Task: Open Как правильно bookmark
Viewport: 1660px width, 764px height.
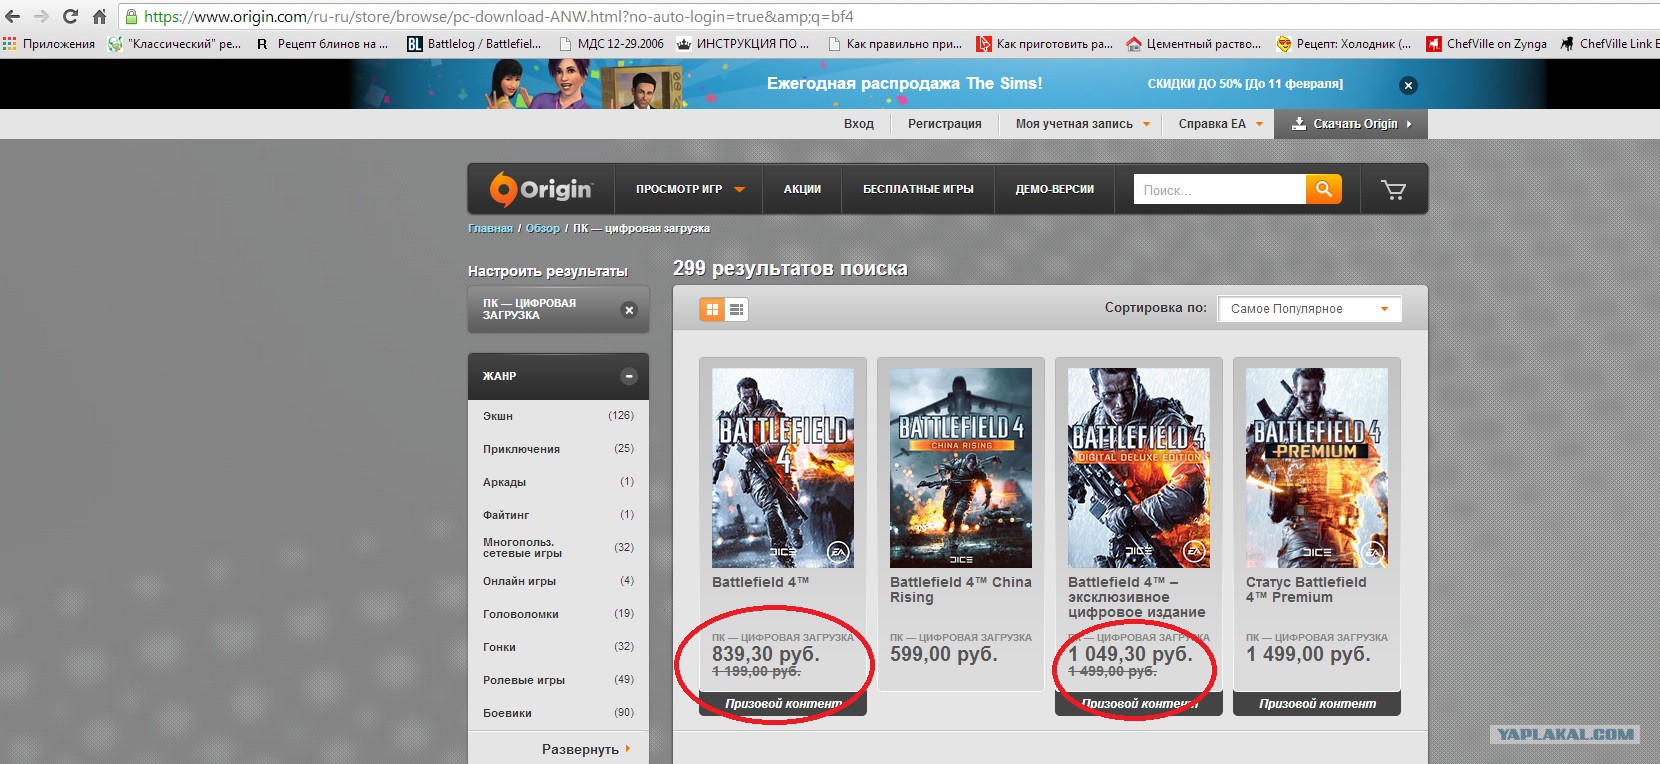Action: tap(894, 44)
